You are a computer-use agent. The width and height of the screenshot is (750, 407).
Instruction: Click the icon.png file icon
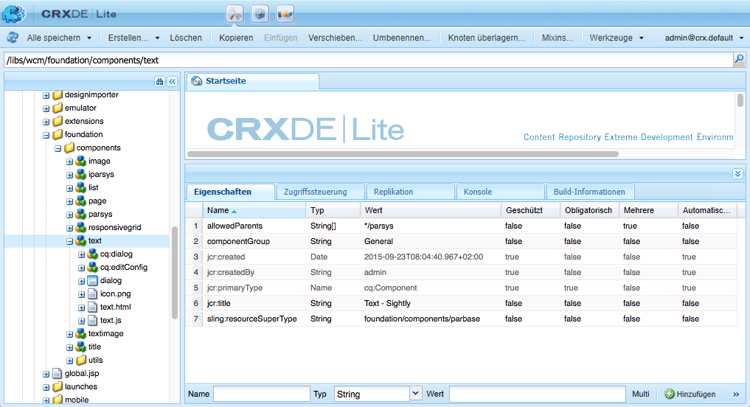(92, 294)
